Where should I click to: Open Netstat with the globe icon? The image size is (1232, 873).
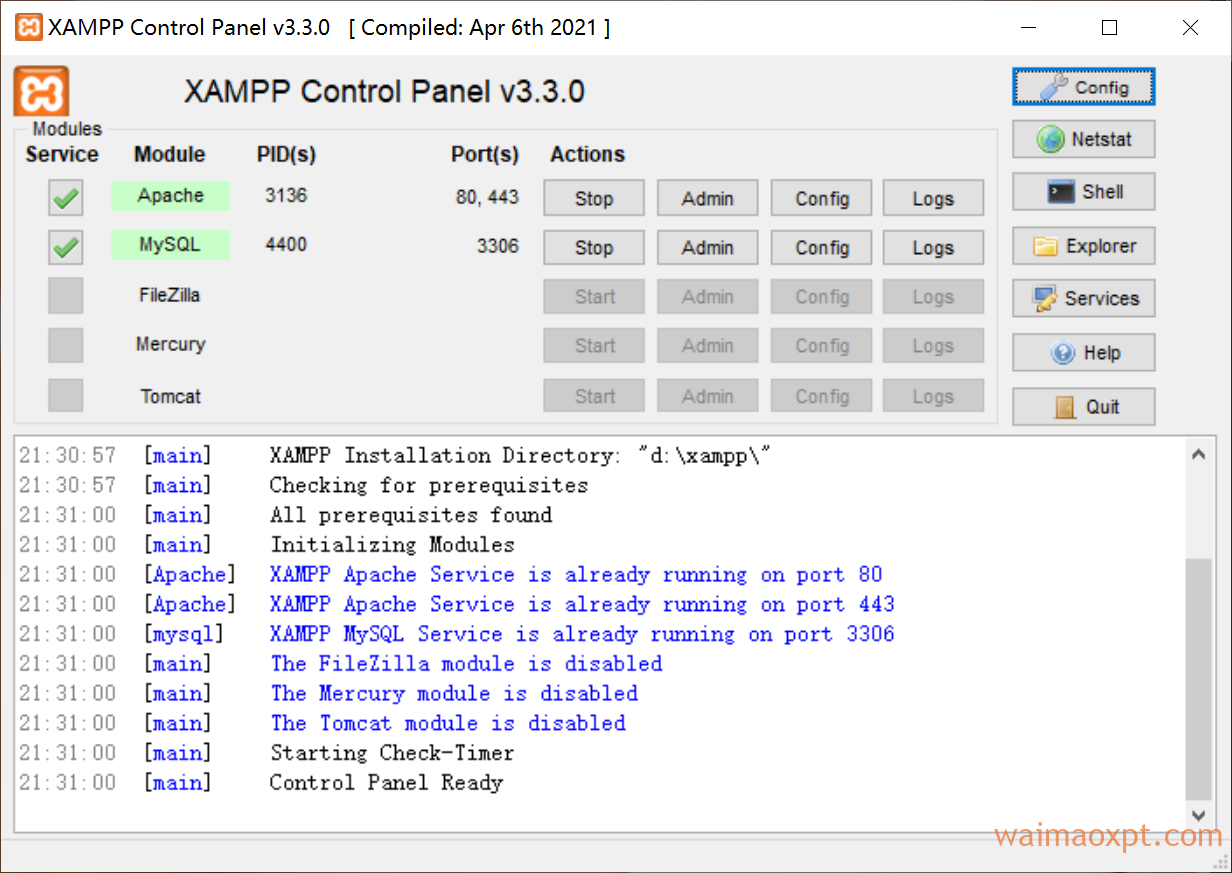1050,139
